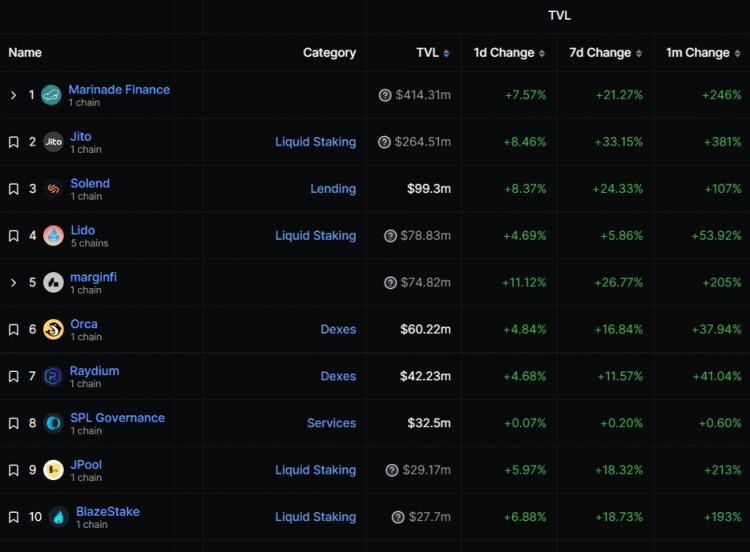Bookmark the SPL Governance row
The width and height of the screenshot is (750, 552).
[x=14, y=423]
